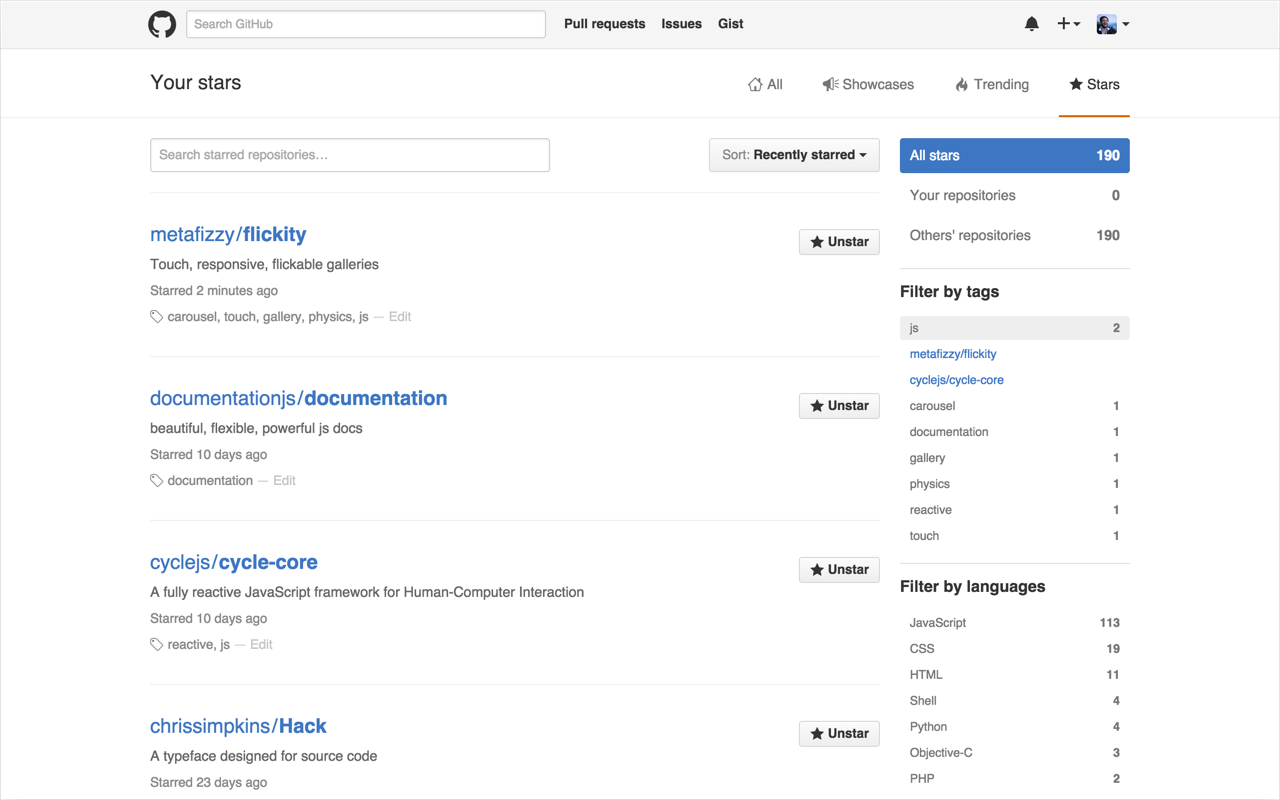Image resolution: width=1280 pixels, height=800 pixels.
Task: Click the GitHub octocat logo
Action: (x=162, y=24)
